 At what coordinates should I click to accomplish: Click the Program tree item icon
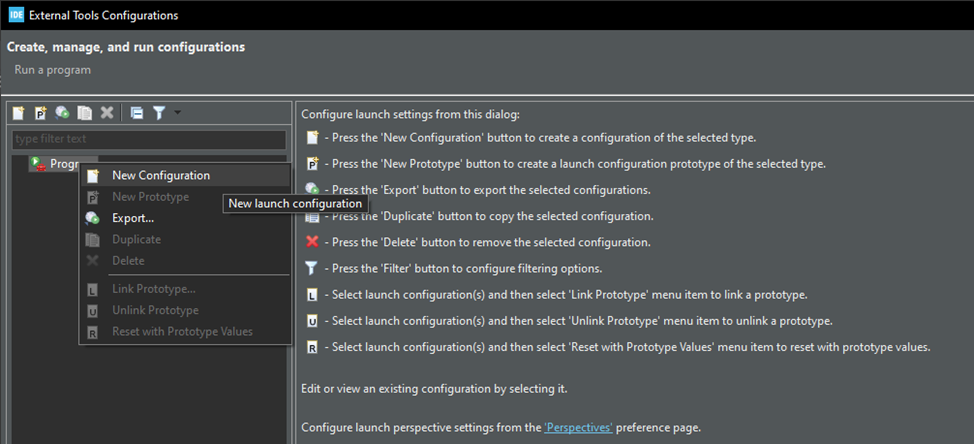click(37, 163)
